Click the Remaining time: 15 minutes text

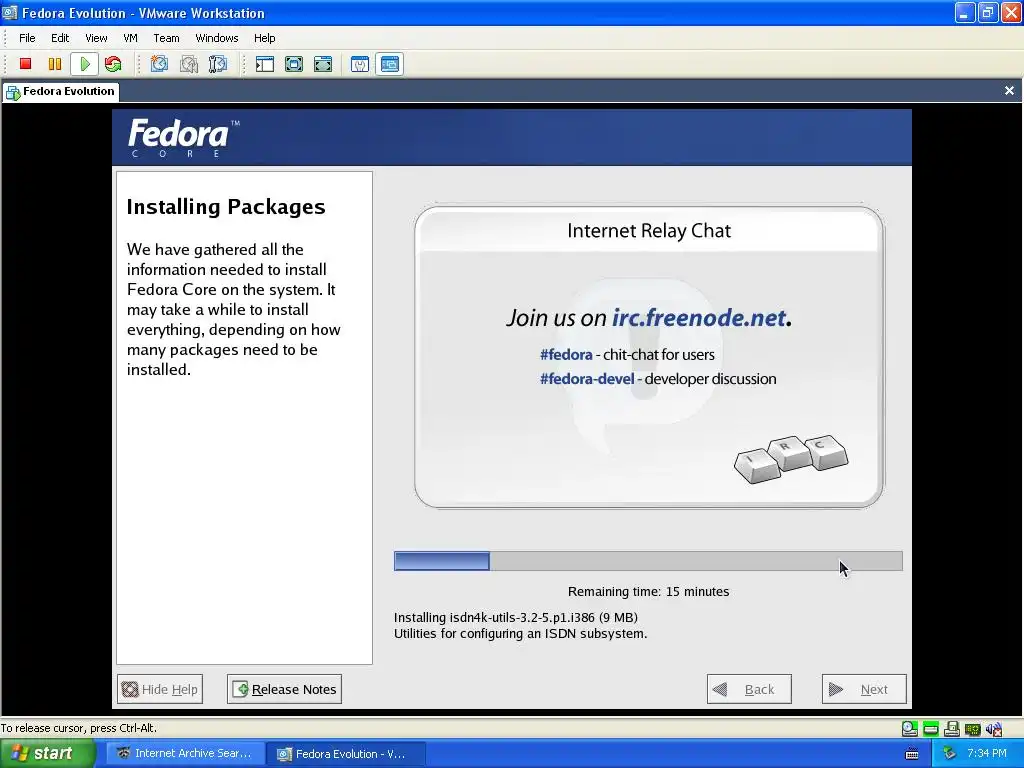648,592
